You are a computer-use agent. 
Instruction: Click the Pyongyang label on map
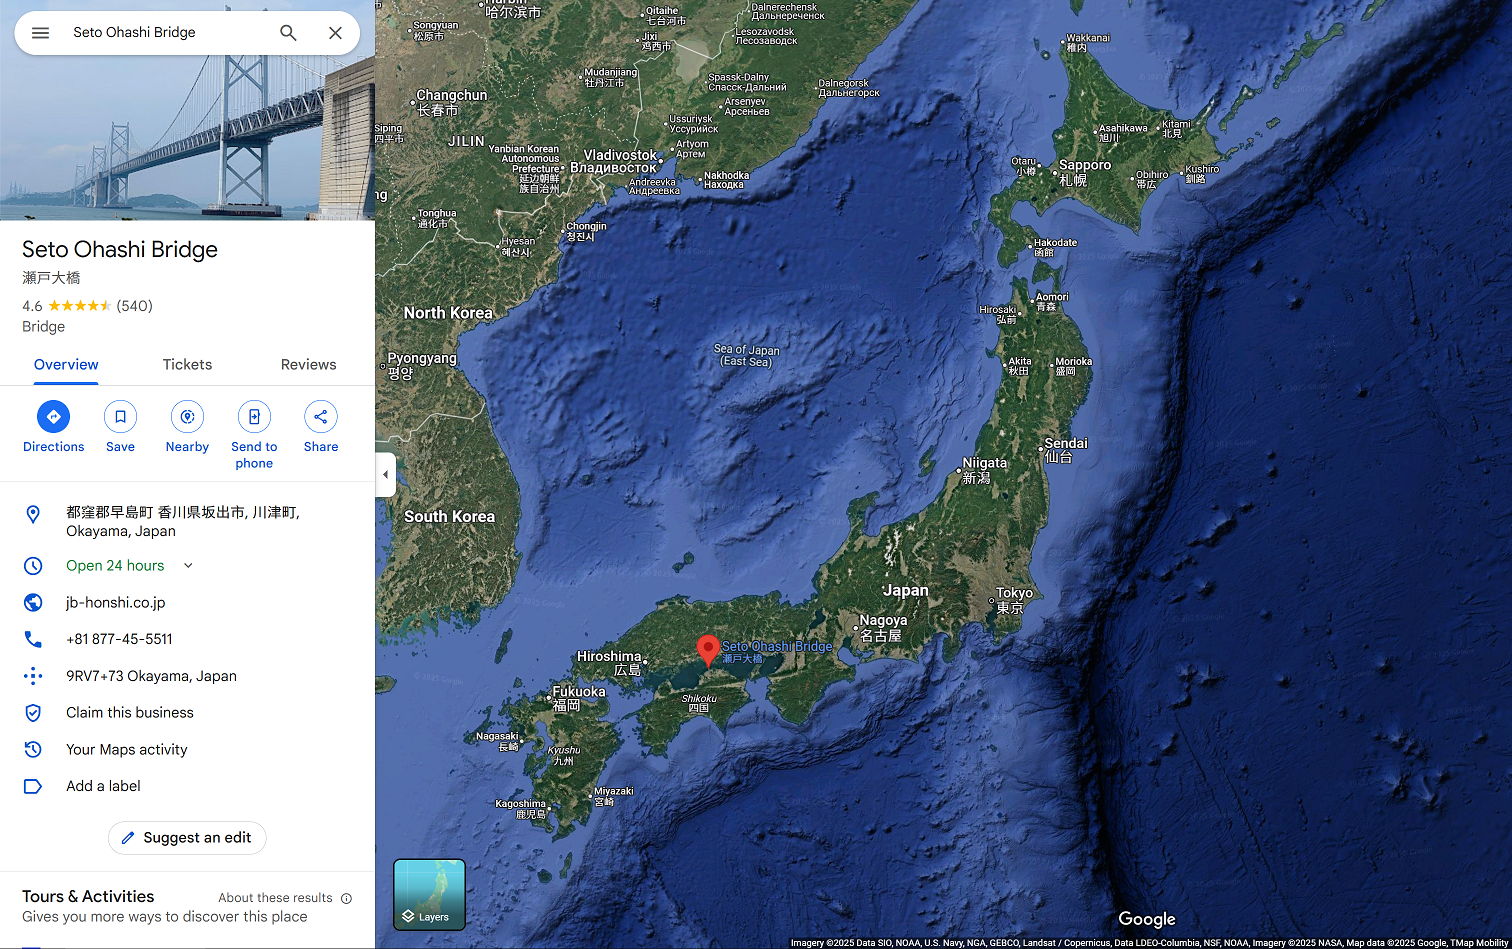422,365
